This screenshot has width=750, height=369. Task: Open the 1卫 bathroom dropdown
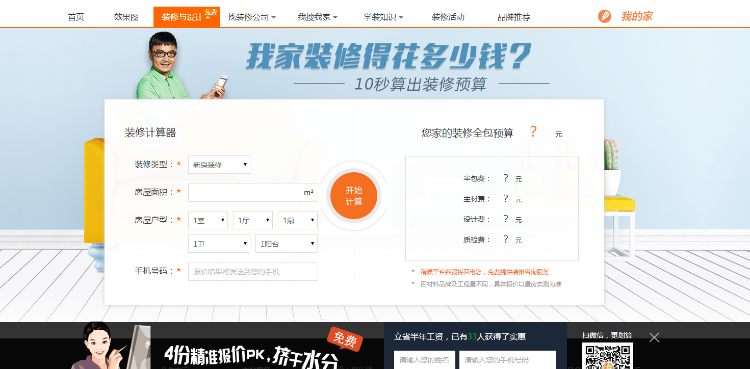[219, 244]
